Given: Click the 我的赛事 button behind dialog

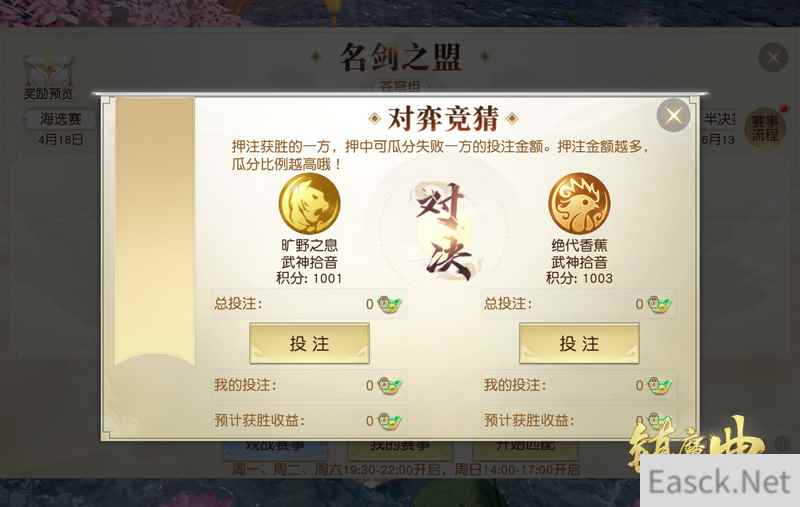Looking at the screenshot, I should (400, 446).
